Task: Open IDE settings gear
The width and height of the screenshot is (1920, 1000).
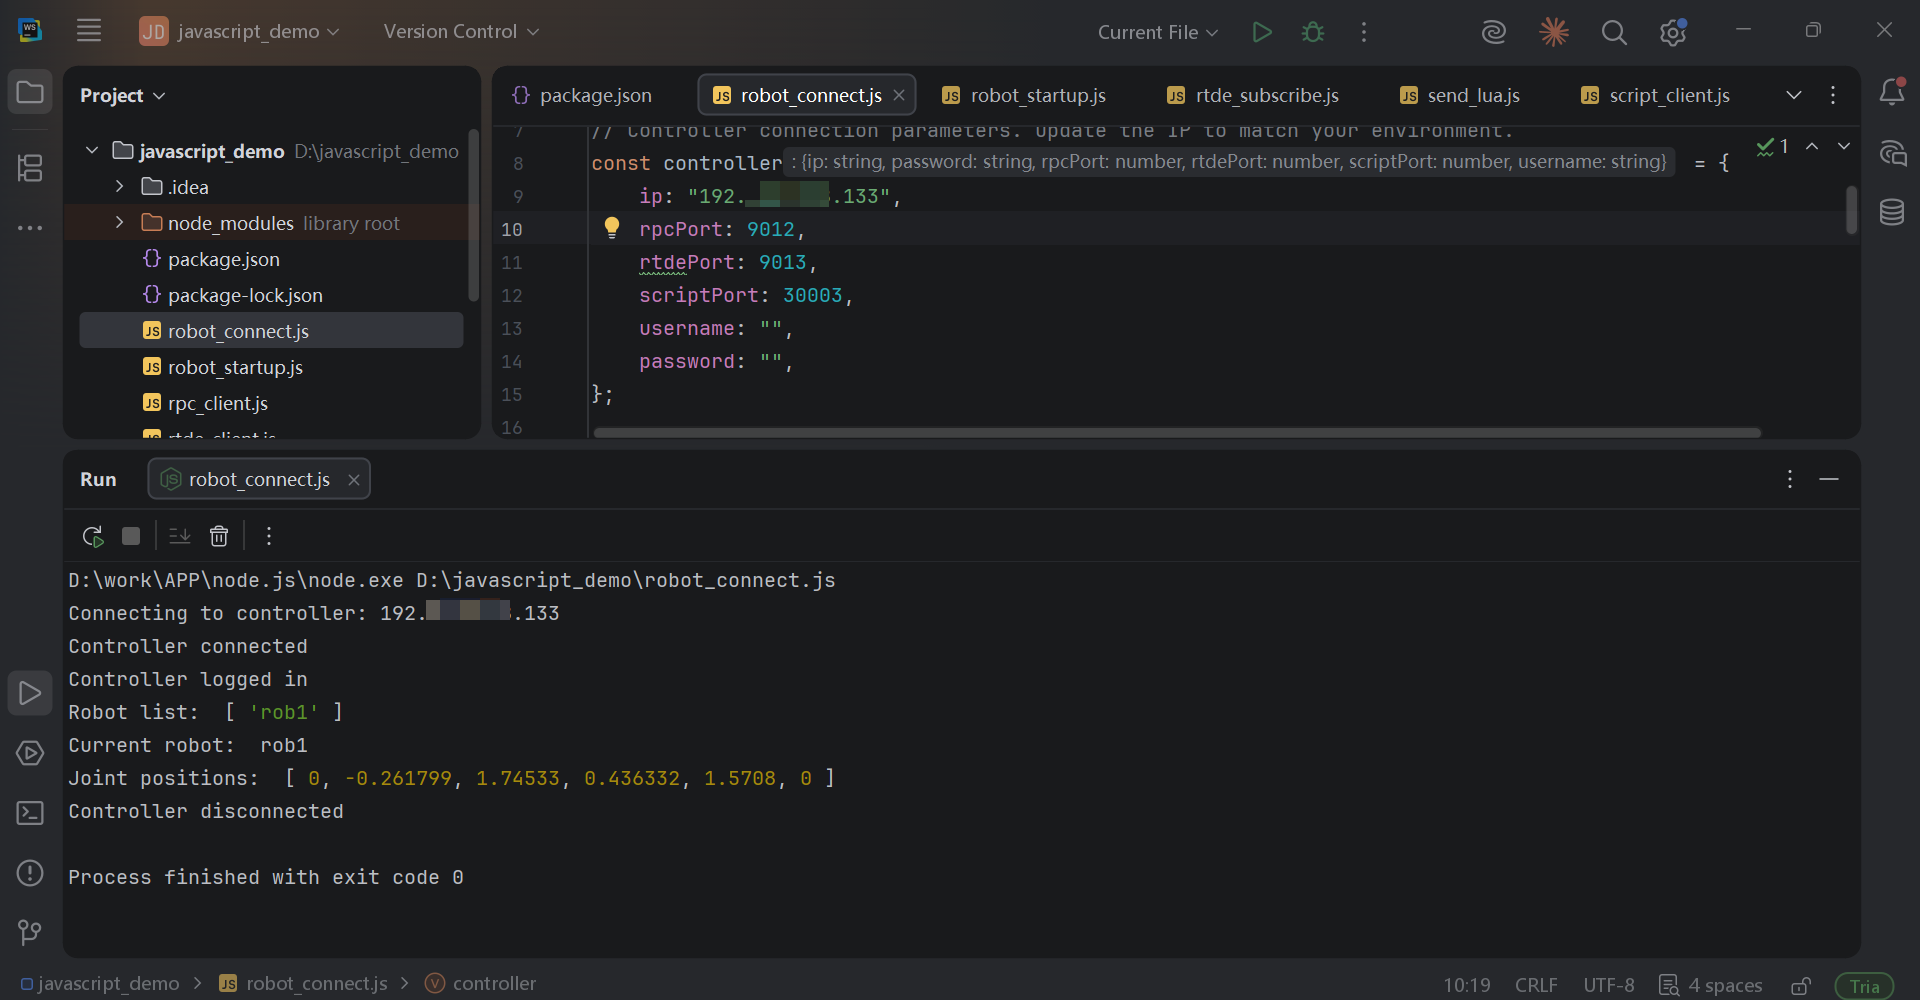Action: (1673, 32)
